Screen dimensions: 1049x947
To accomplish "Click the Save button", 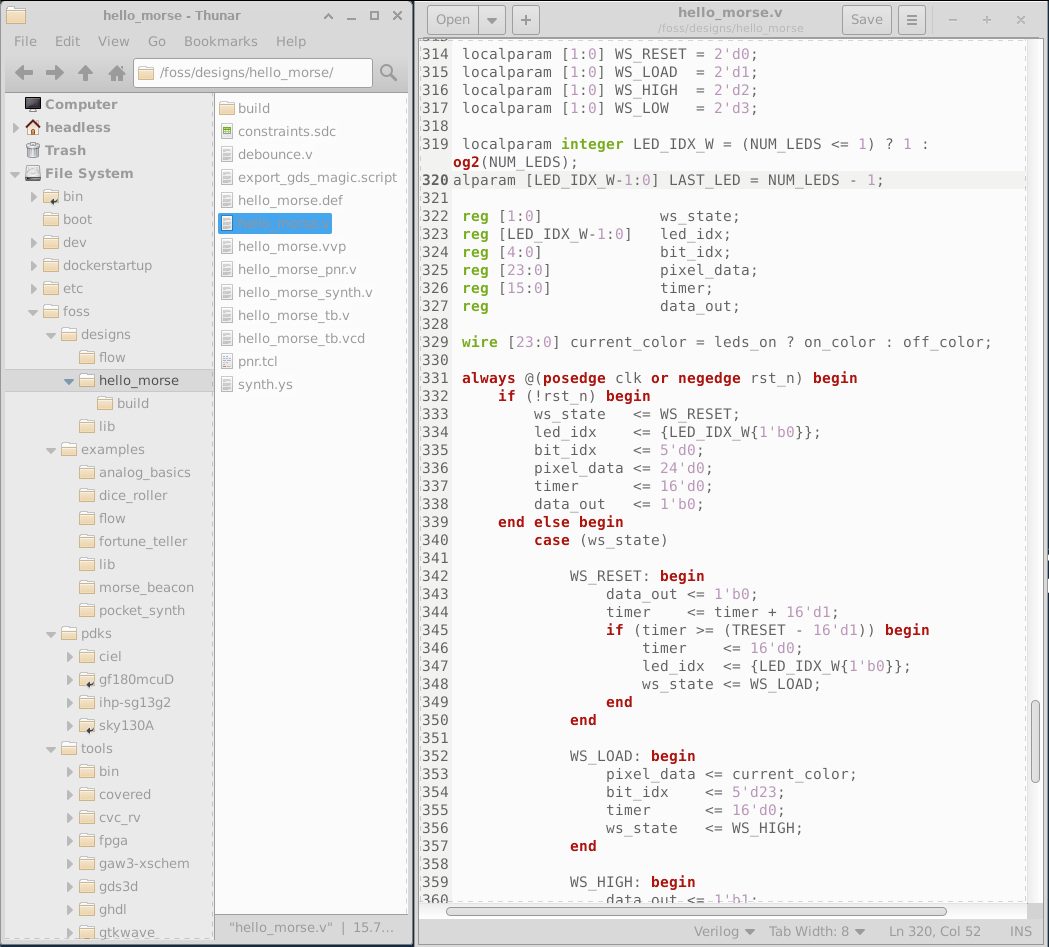I will pos(866,19).
